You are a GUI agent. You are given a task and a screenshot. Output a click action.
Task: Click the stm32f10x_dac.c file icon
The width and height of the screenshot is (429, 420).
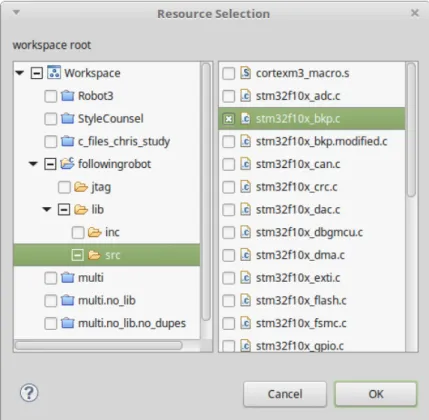click(x=246, y=210)
